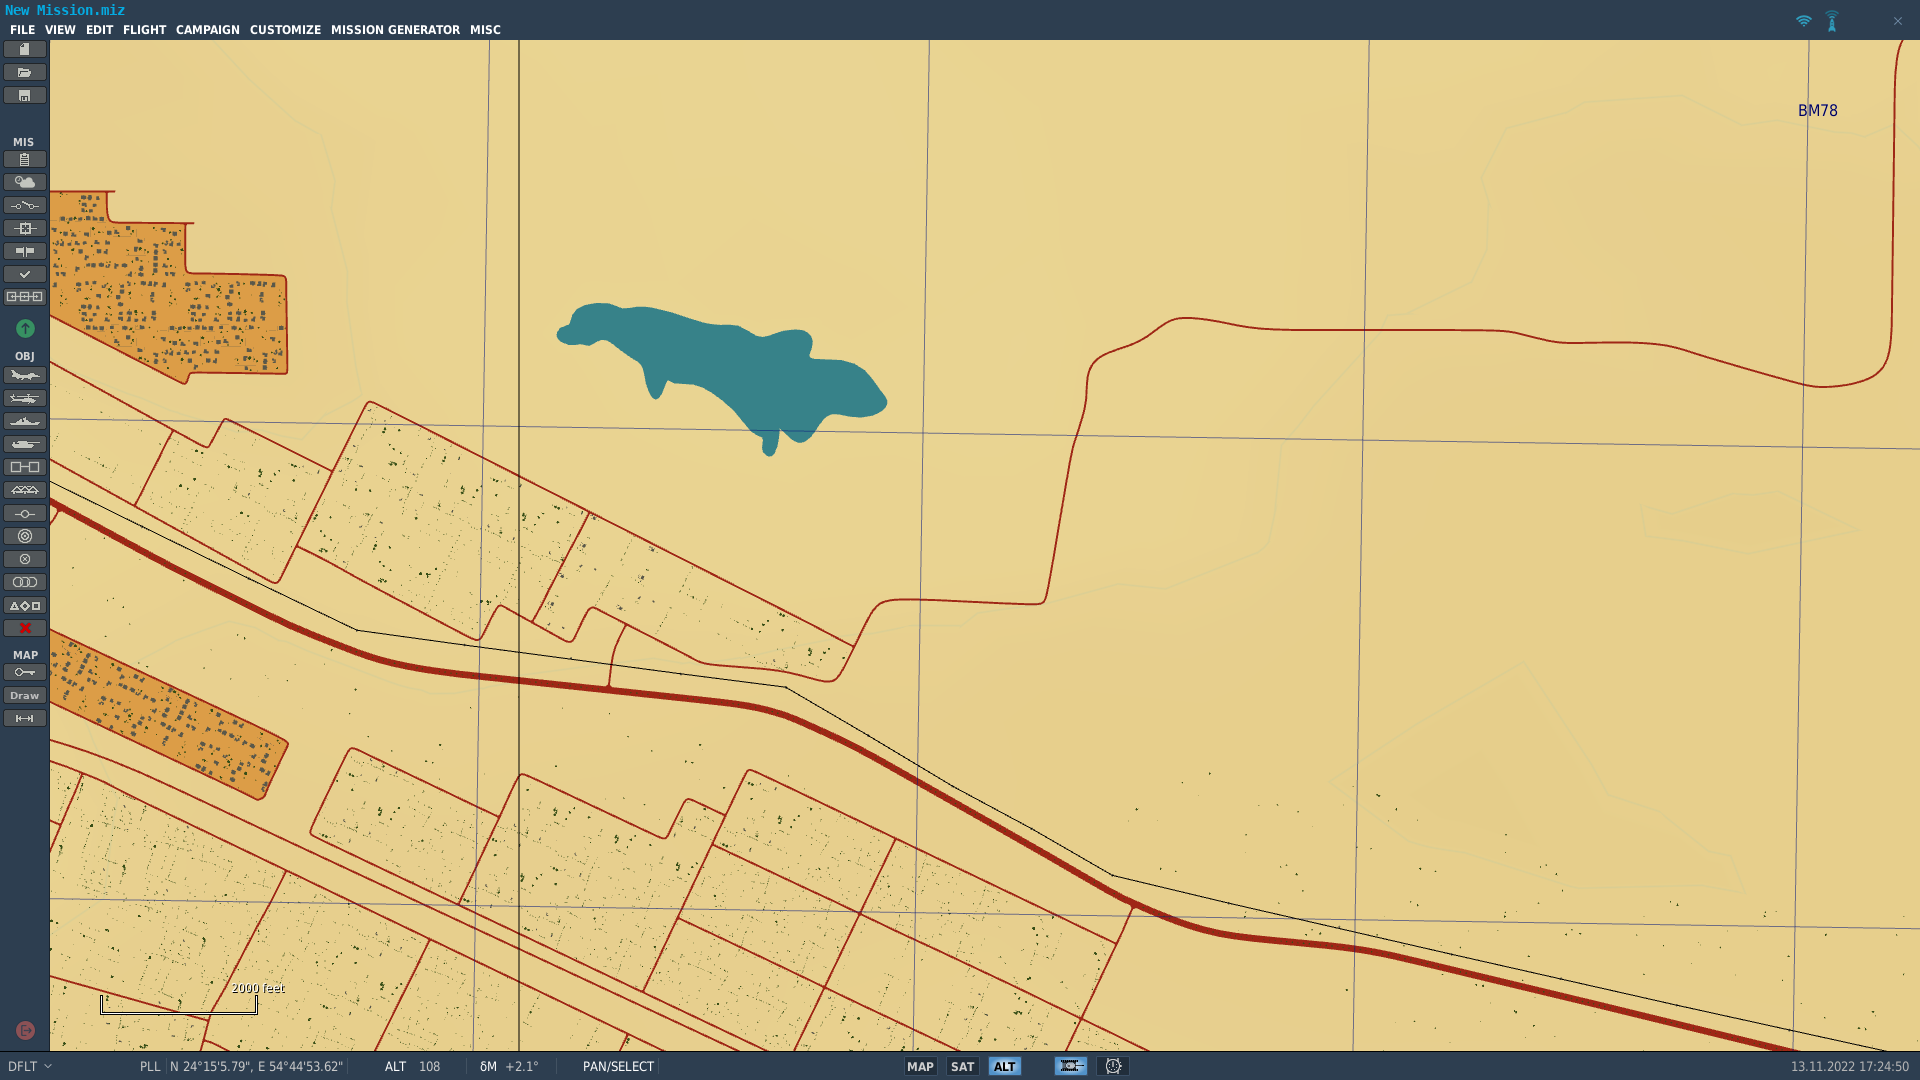
Task: Select the ship group tool
Action: 24,421
